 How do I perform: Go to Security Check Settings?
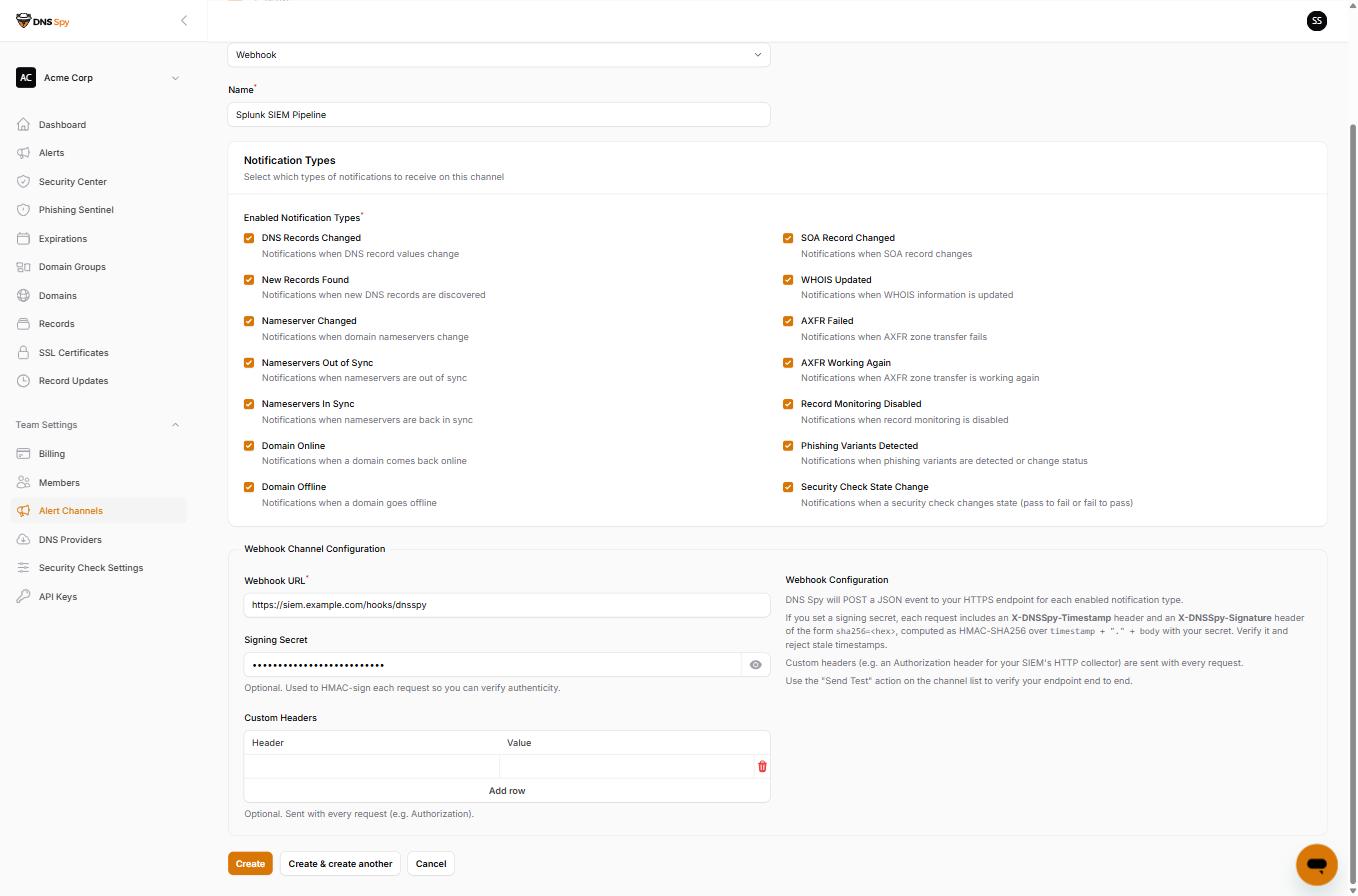(98, 568)
